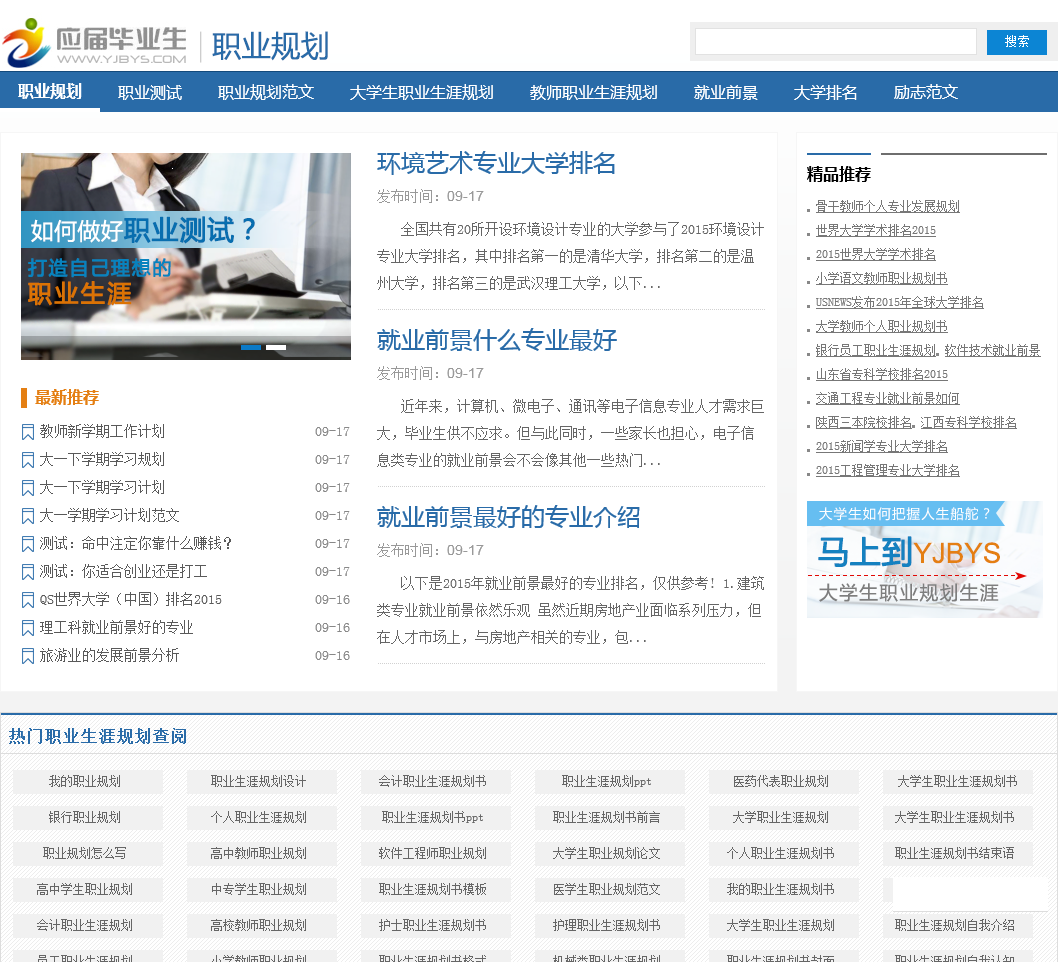
Task: Click bookmark icon beside 大一下学期学习规划
Action: 28,460
